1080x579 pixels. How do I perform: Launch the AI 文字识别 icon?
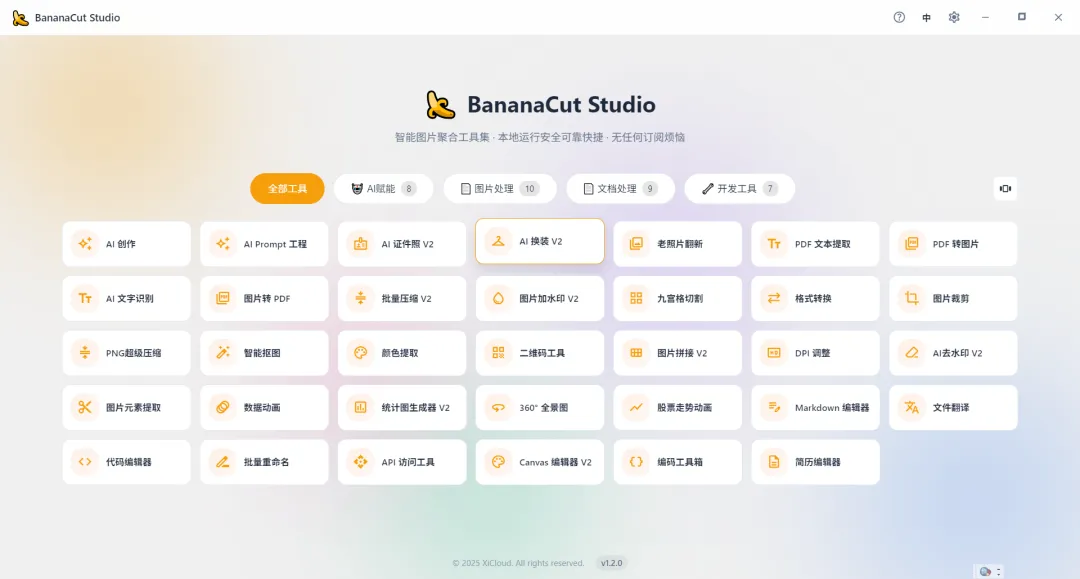tap(85, 298)
